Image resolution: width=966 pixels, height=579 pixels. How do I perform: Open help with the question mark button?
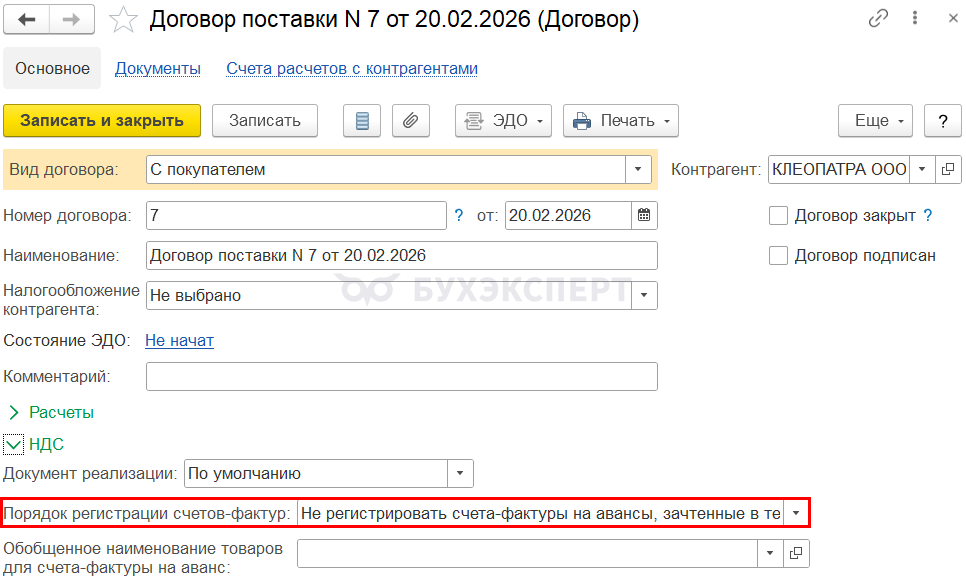[x=943, y=121]
